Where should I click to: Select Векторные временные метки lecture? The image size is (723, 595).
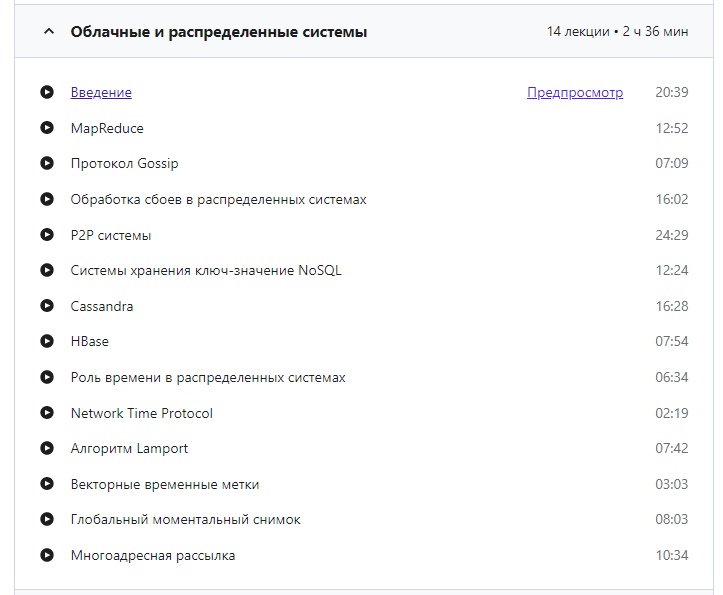165,485
